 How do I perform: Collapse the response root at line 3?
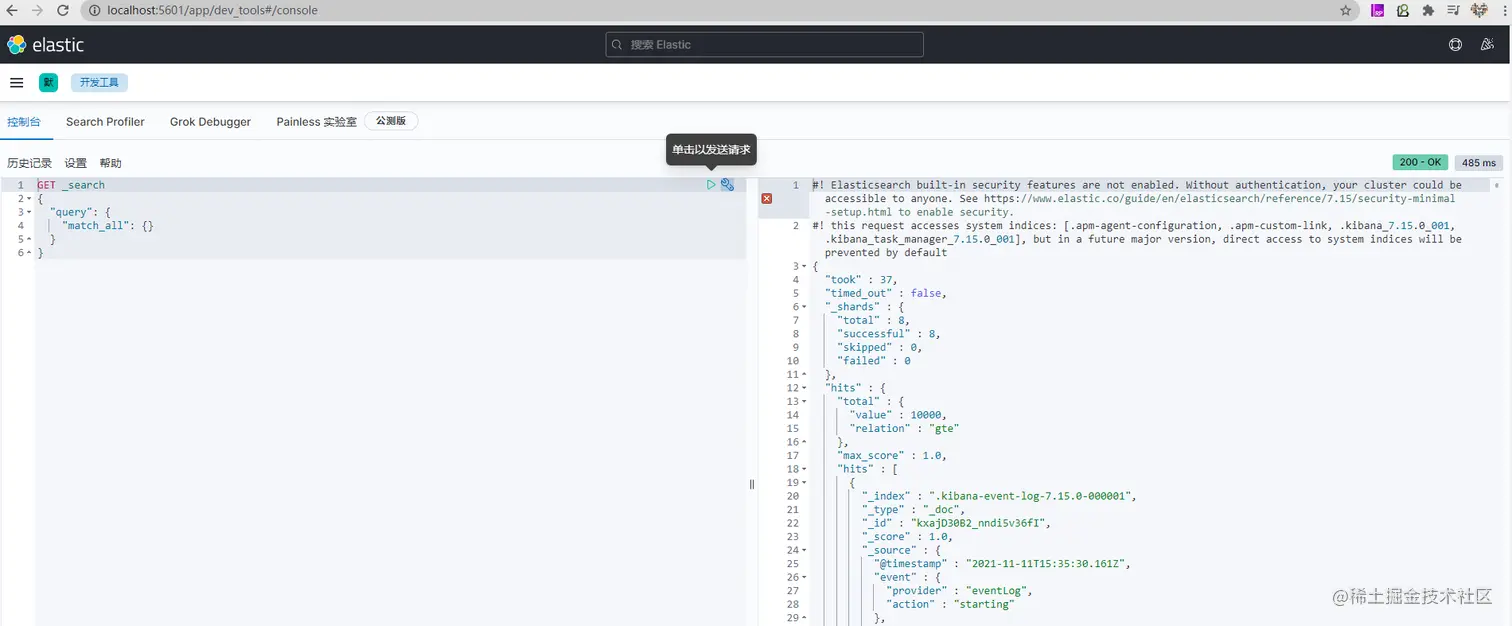coord(804,266)
